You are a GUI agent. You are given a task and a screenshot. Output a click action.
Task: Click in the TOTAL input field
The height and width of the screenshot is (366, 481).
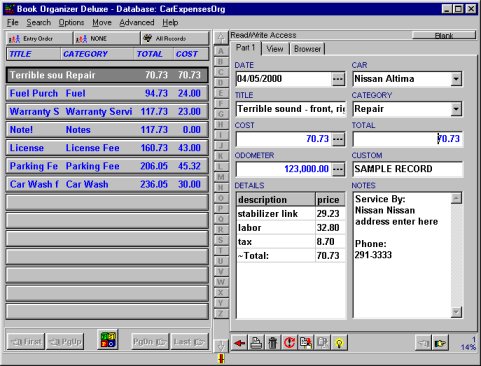click(407, 139)
